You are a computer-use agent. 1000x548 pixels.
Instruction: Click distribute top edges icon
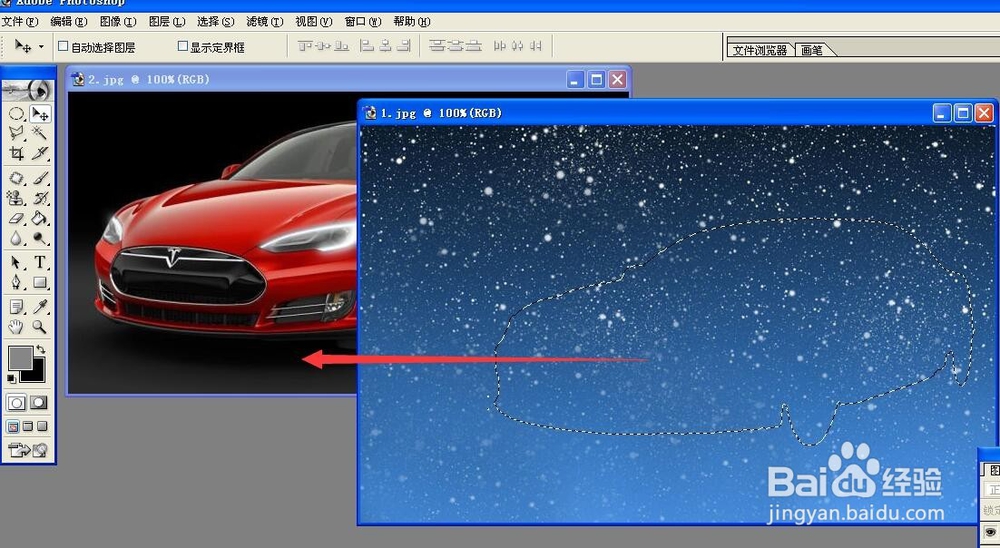click(437, 46)
